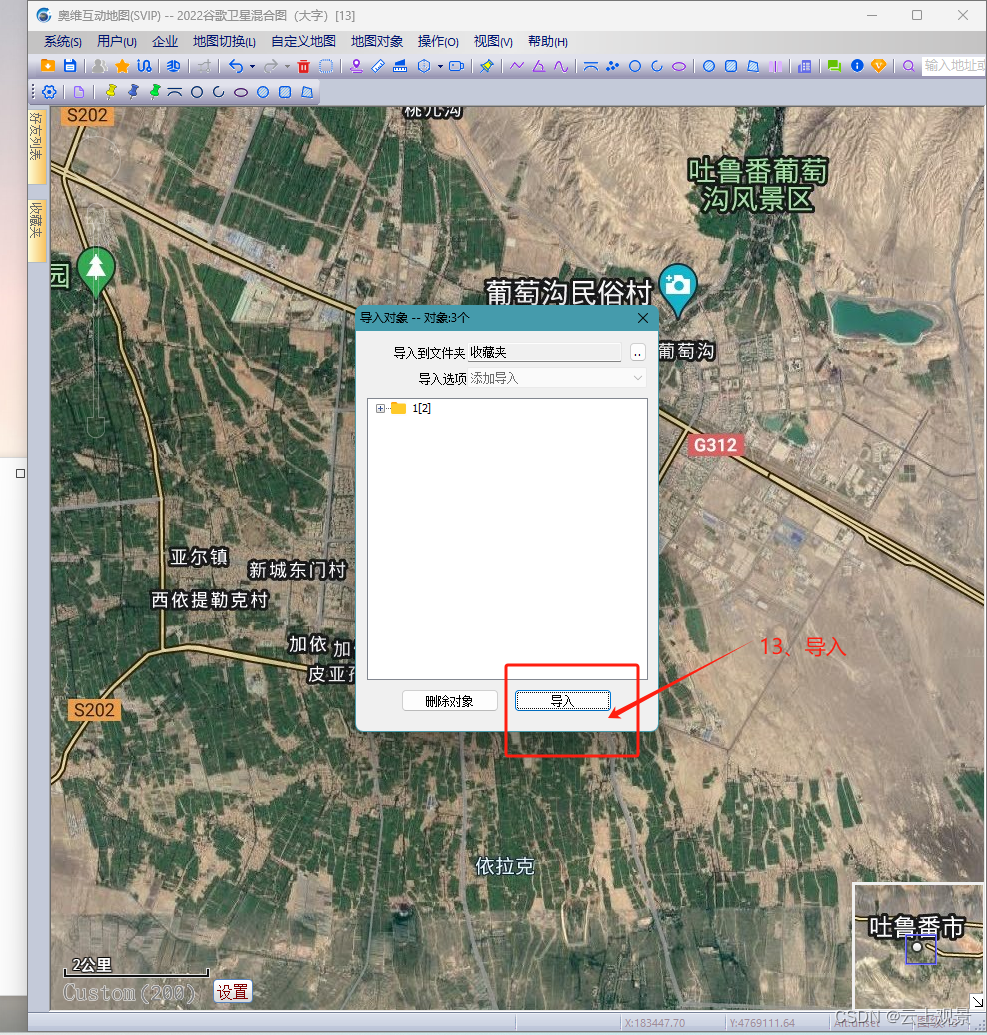The width and height of the screenshot is (987, 1035).
Task: Click the video camera icon in toolbar
Action: coord(456,66)
